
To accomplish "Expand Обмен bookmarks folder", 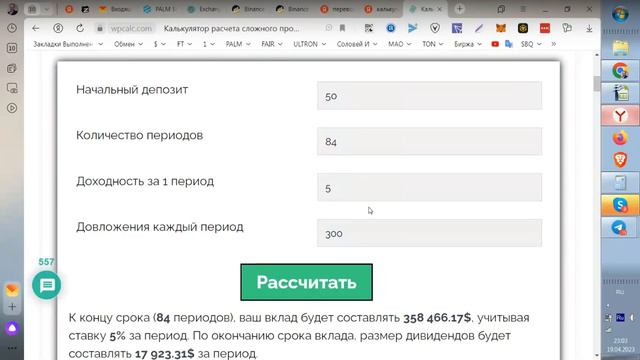I will (128, 44).
